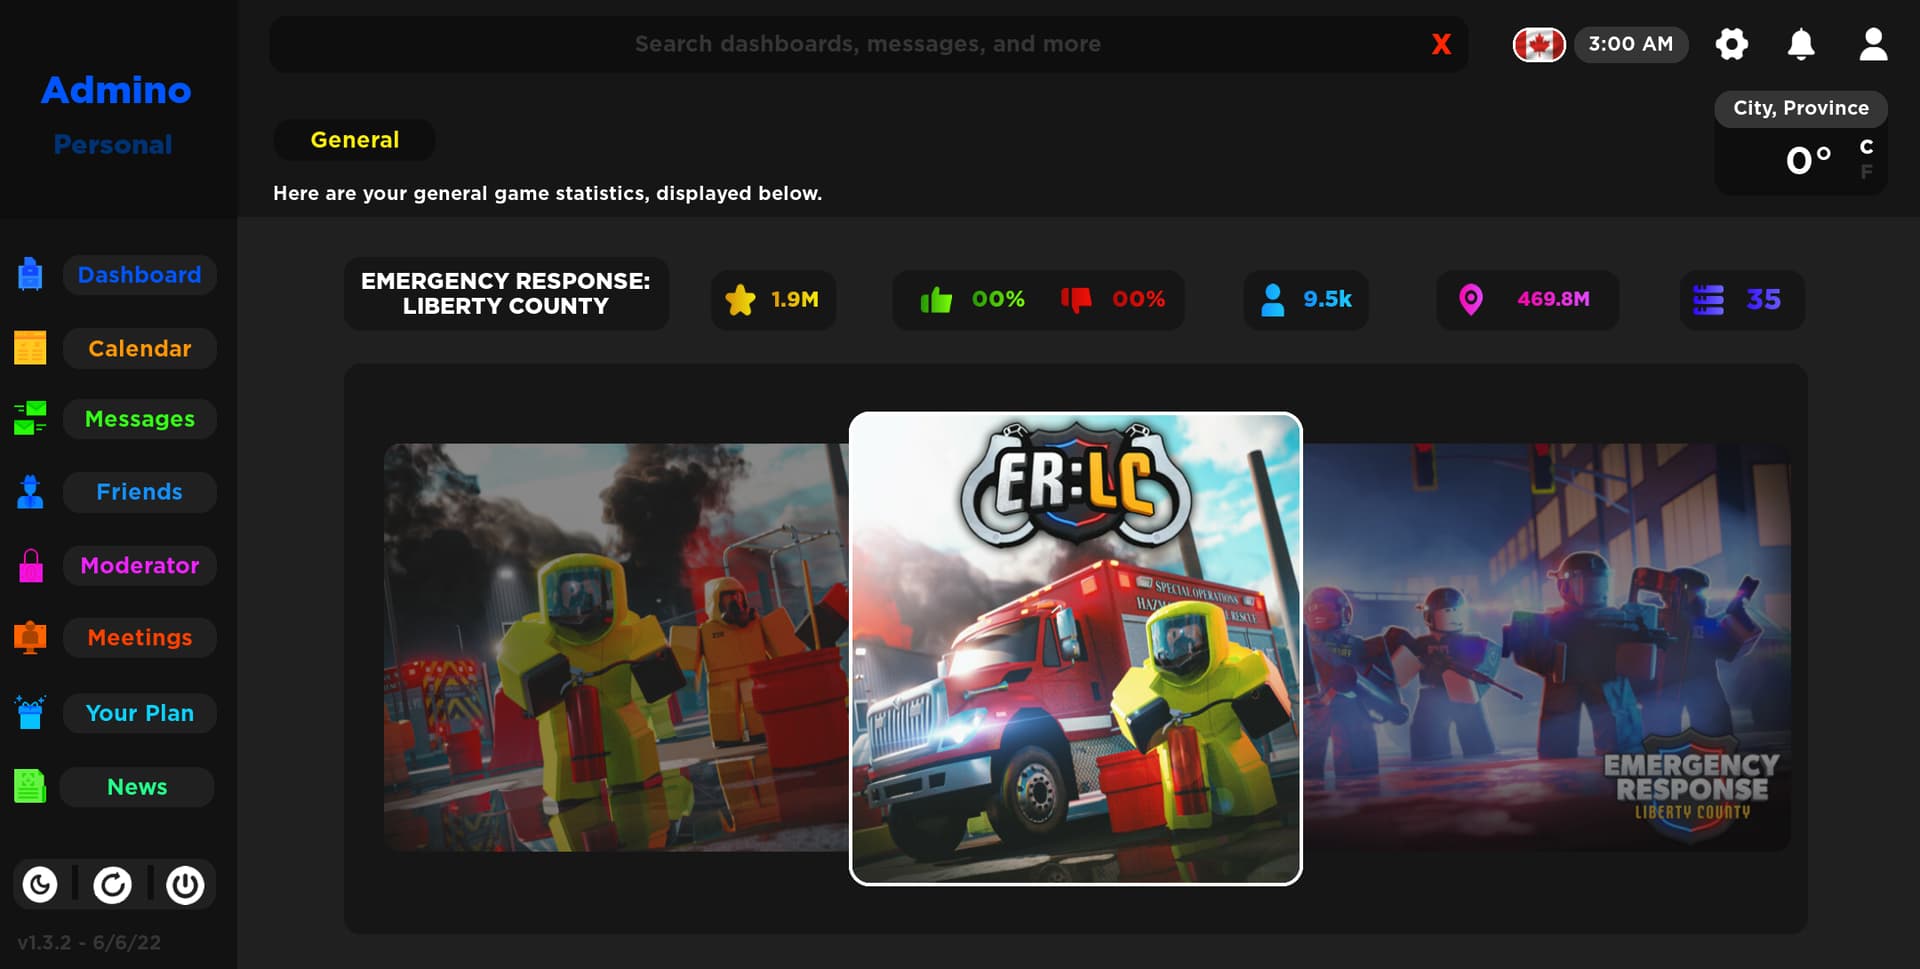Open the Dashboard menu item
The width and height of the screenshot is (1920, 969).
tap(139, 274)
